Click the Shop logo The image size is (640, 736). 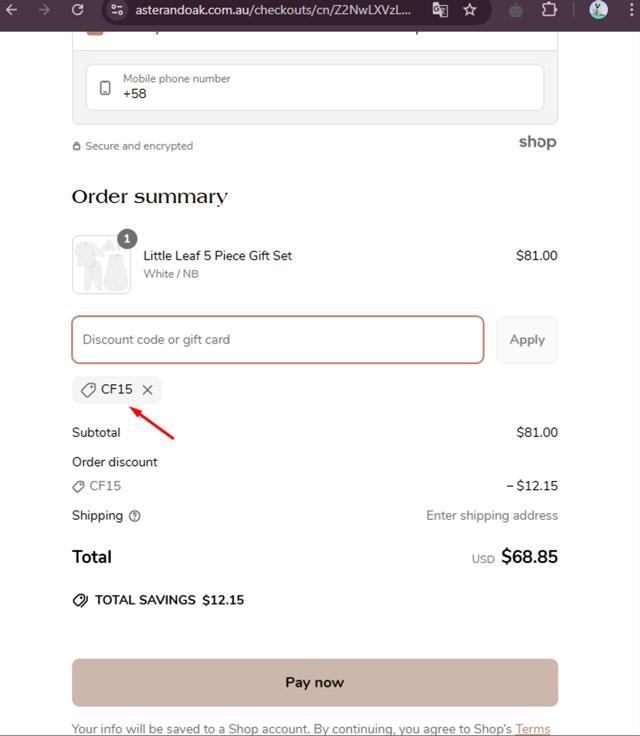click(537, 142)
